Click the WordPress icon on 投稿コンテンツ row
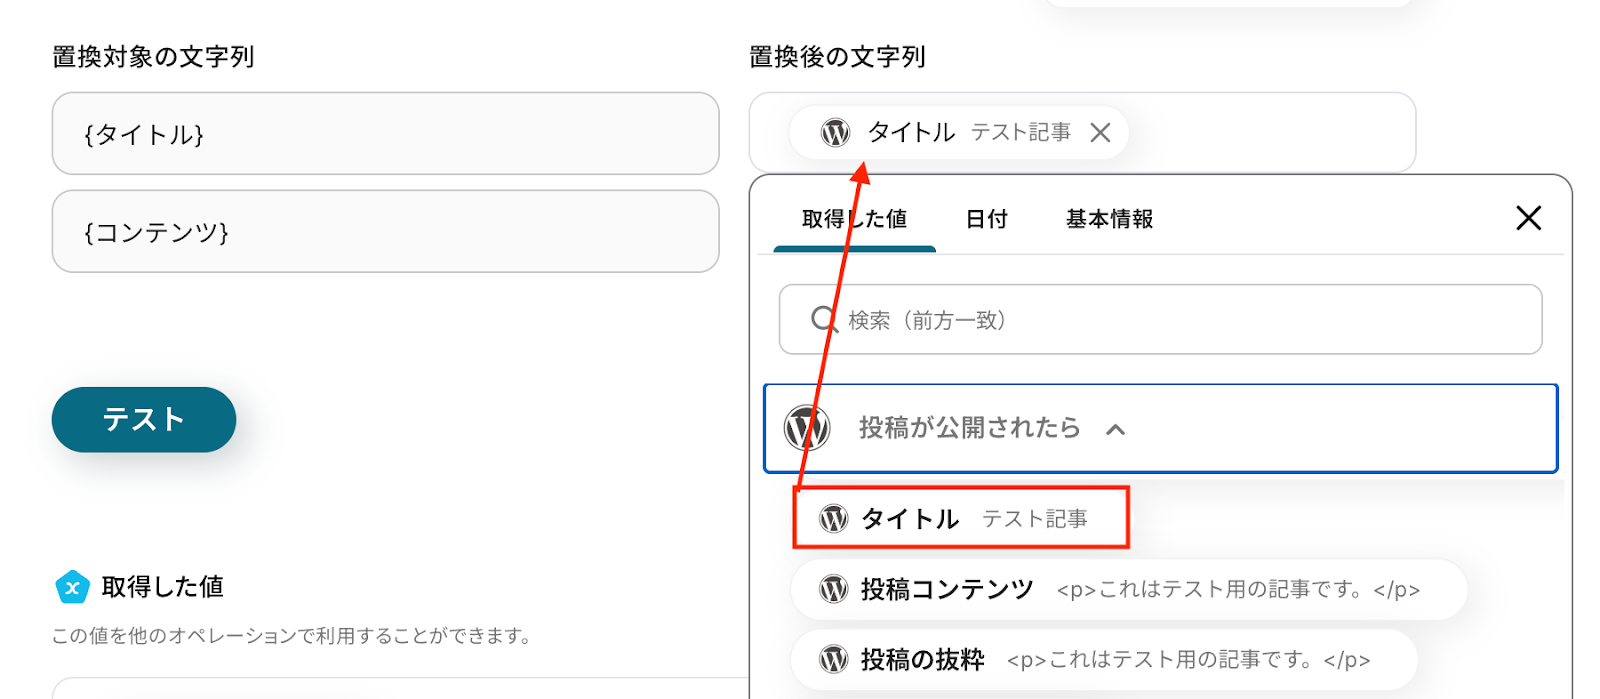 [834, 589]
